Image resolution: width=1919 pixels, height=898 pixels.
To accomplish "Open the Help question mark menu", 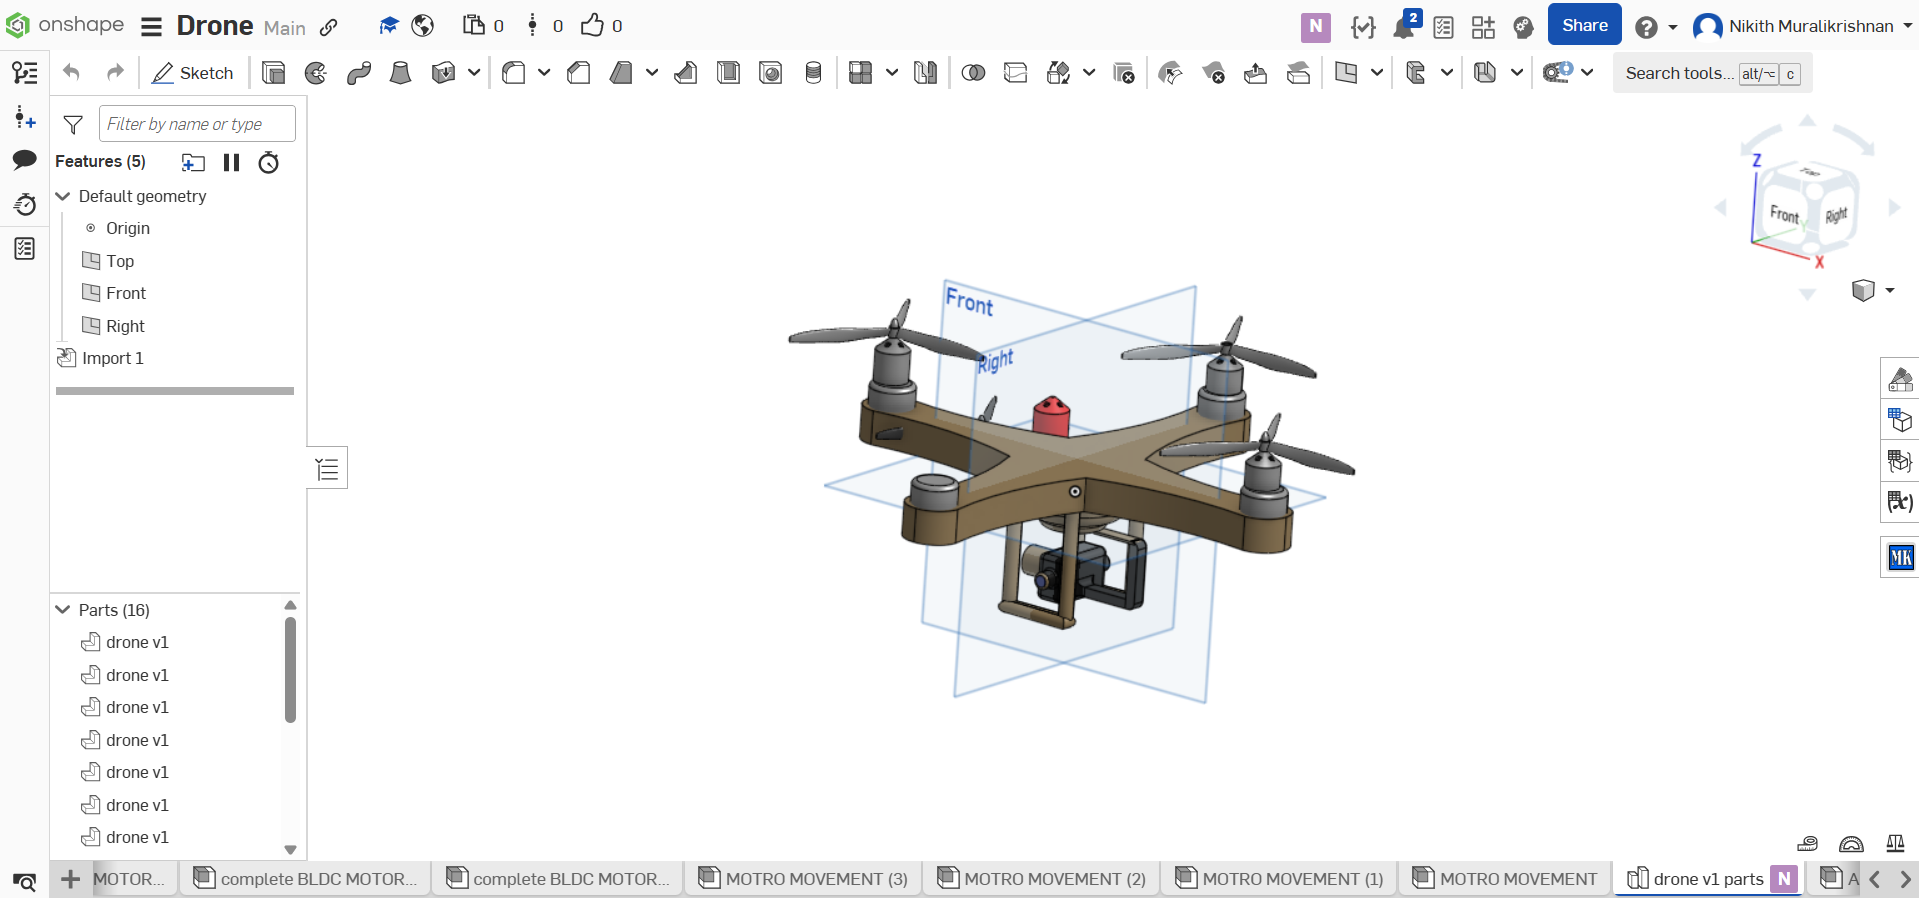I will [x=1656, y=27].
